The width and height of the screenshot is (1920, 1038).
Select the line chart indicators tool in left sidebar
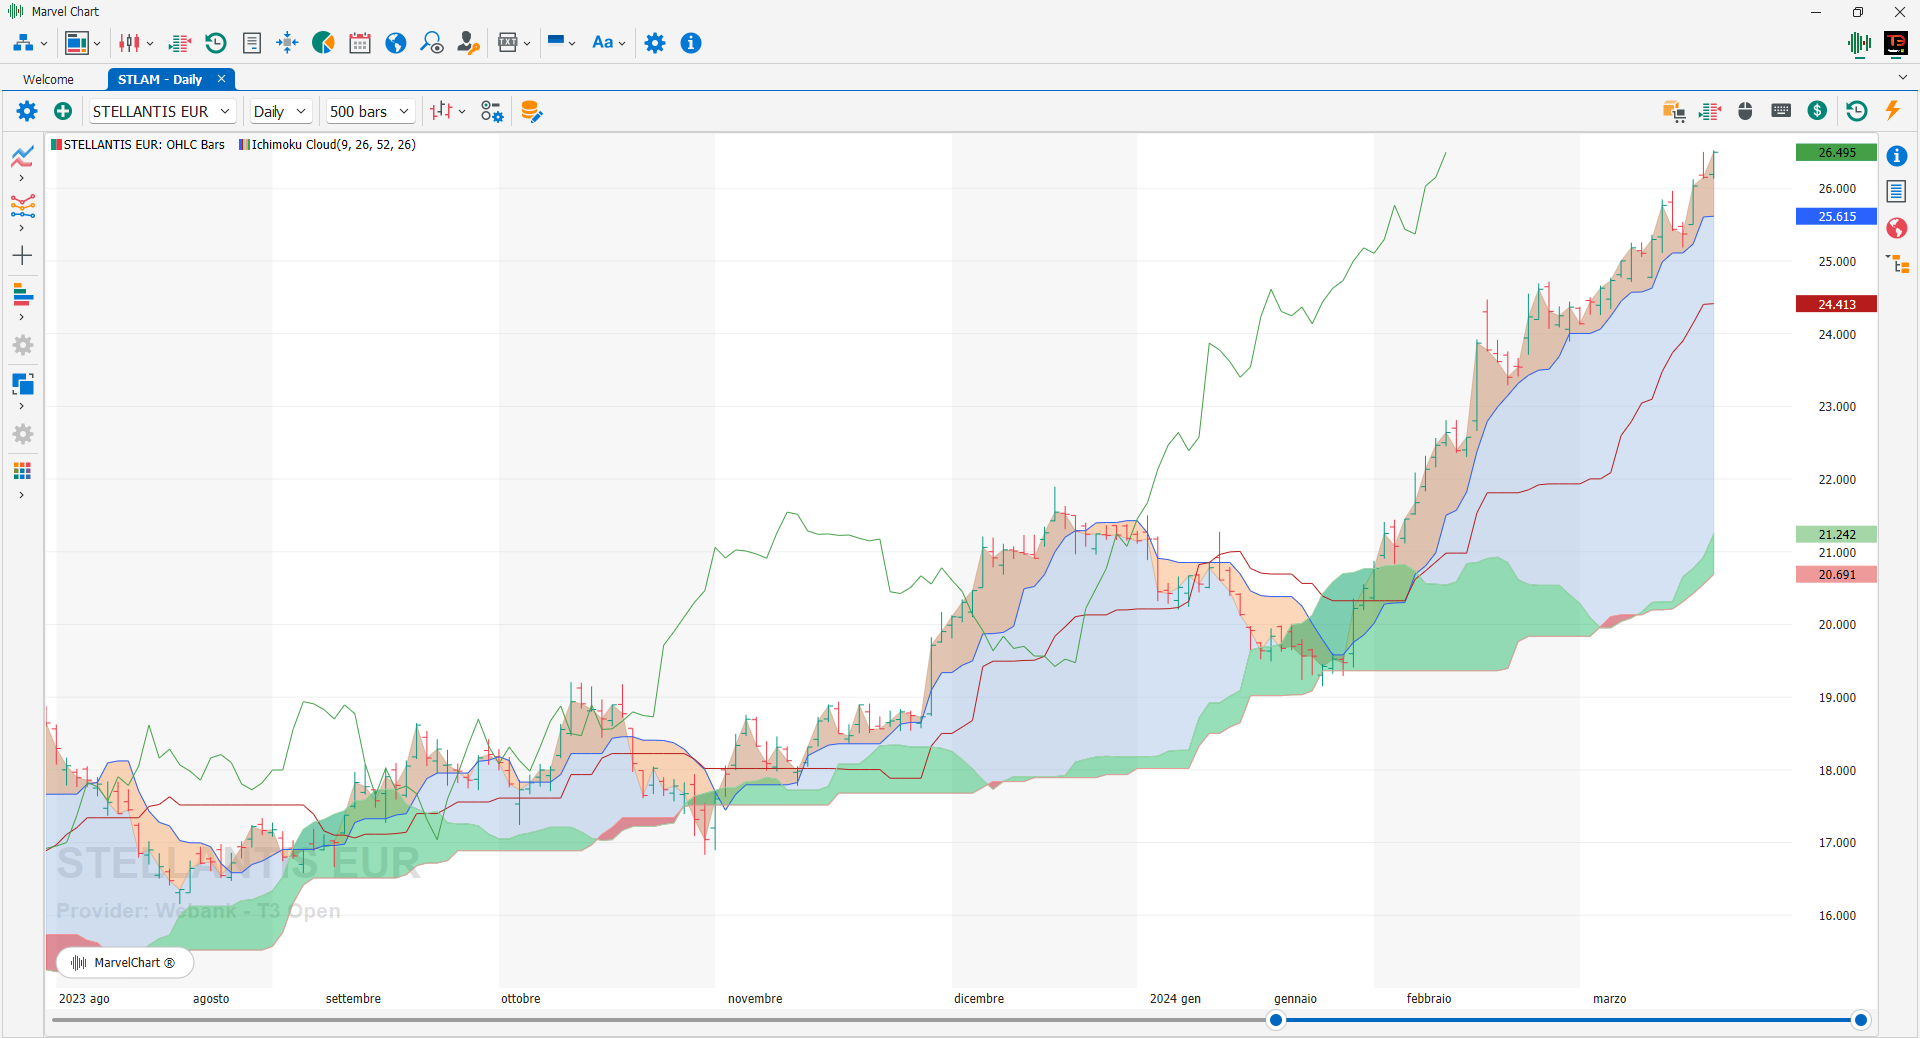coord(23,157)
